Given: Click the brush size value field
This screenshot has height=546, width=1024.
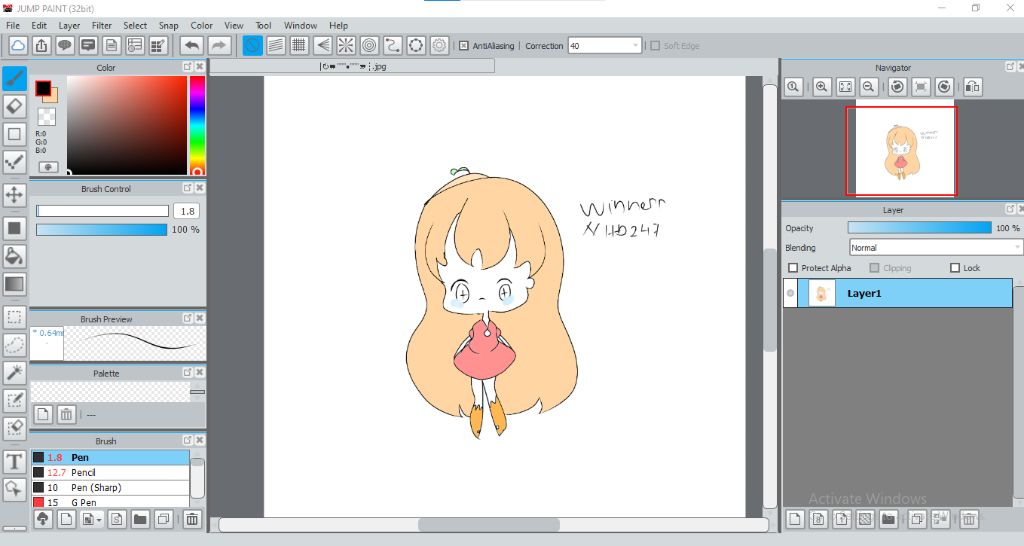Looking at the screenshot, I should 187,211.
